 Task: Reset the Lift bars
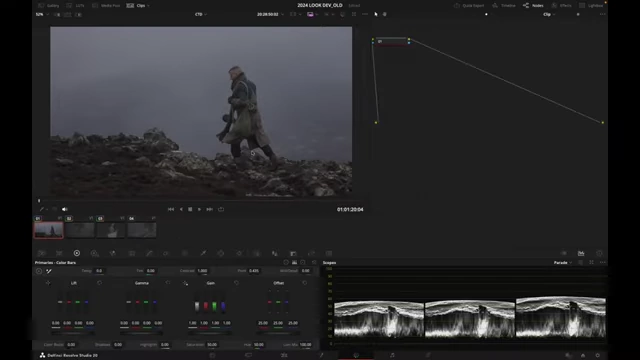(x=100, y=283)
